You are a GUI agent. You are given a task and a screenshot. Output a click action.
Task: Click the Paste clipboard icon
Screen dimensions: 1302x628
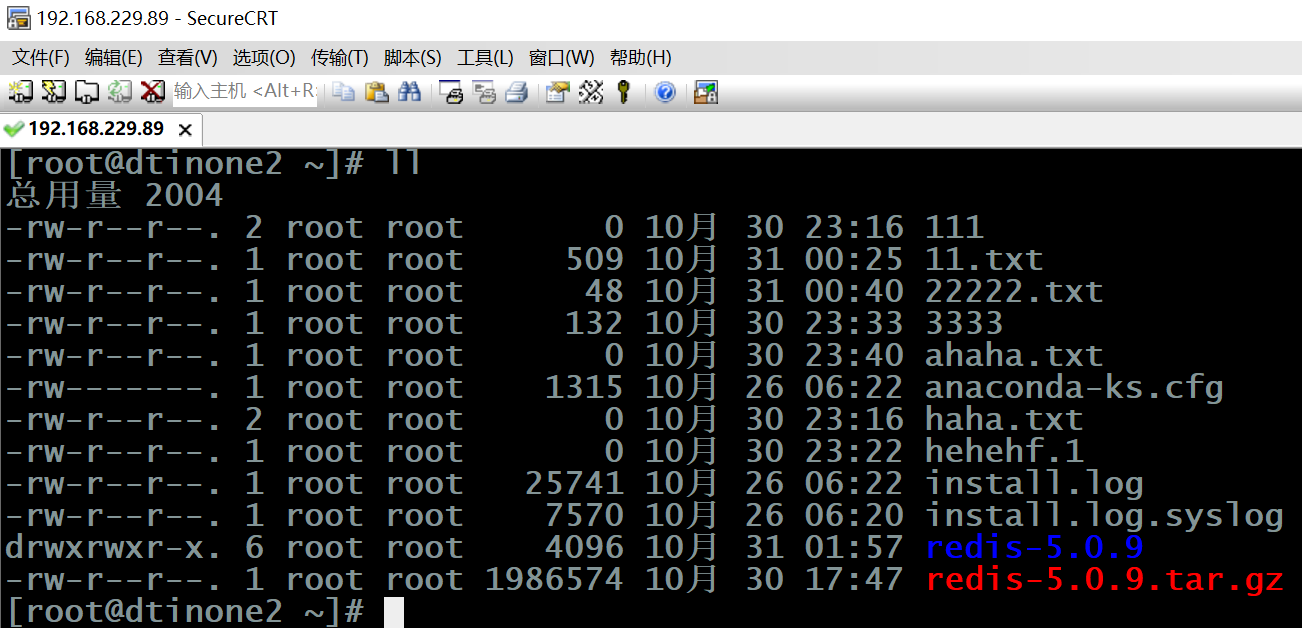tap(376, 92)
